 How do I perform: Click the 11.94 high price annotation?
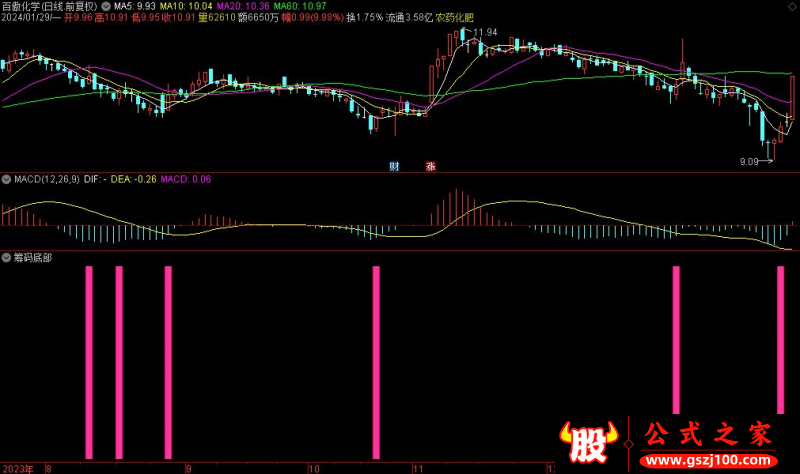pyautogui.click(x=484, y=33)
